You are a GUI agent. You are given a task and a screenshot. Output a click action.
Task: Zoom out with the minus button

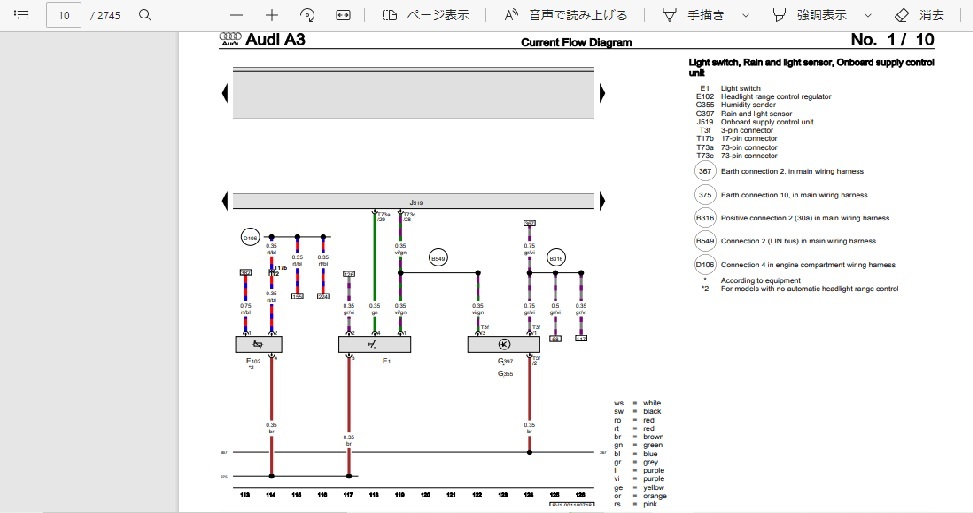236,15
